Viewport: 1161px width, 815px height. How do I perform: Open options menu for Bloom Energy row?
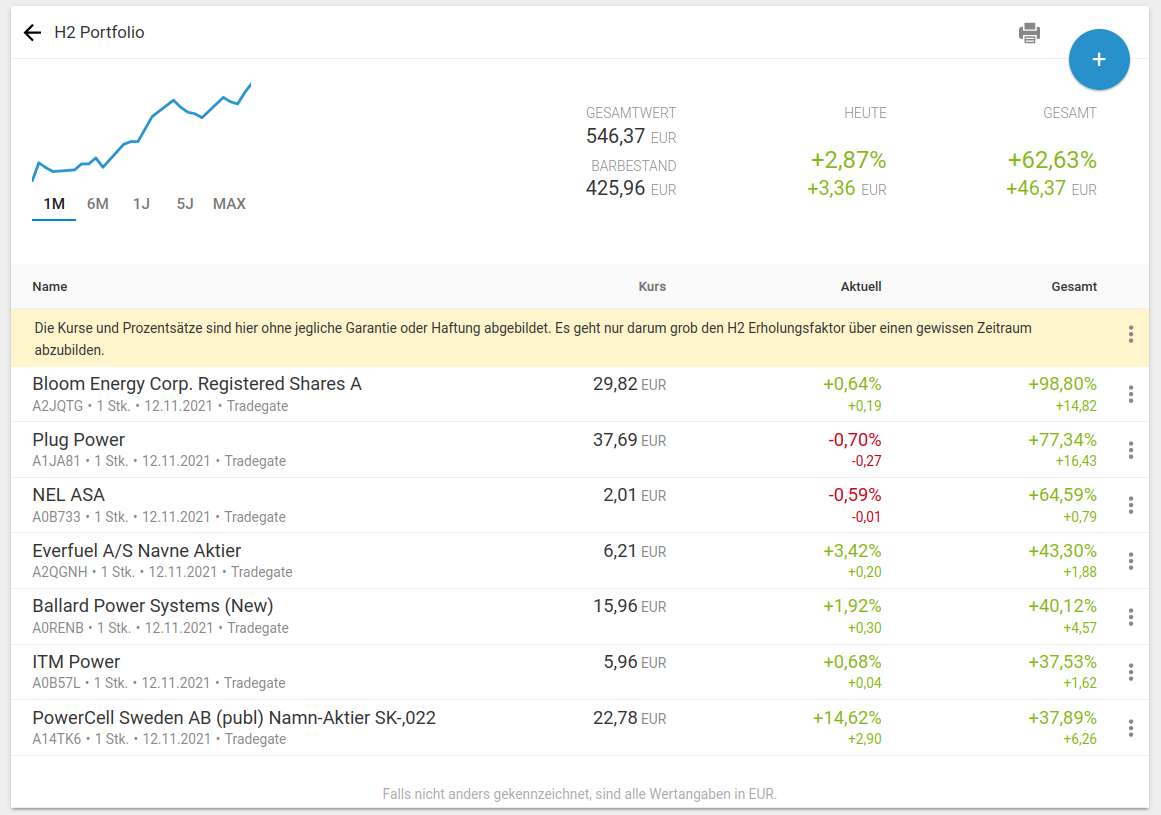[1131, 394]
